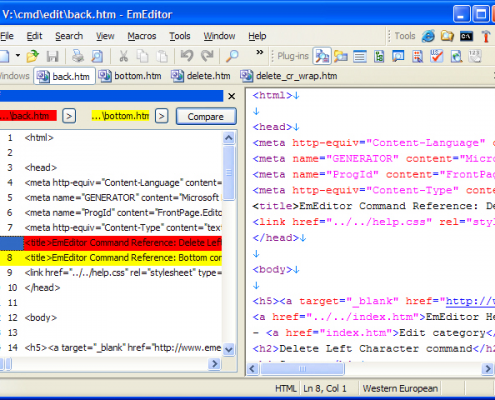This screenshot has width=495, height=400.
Task: Click the spell check plug-in icon
Action: [436, 56]
